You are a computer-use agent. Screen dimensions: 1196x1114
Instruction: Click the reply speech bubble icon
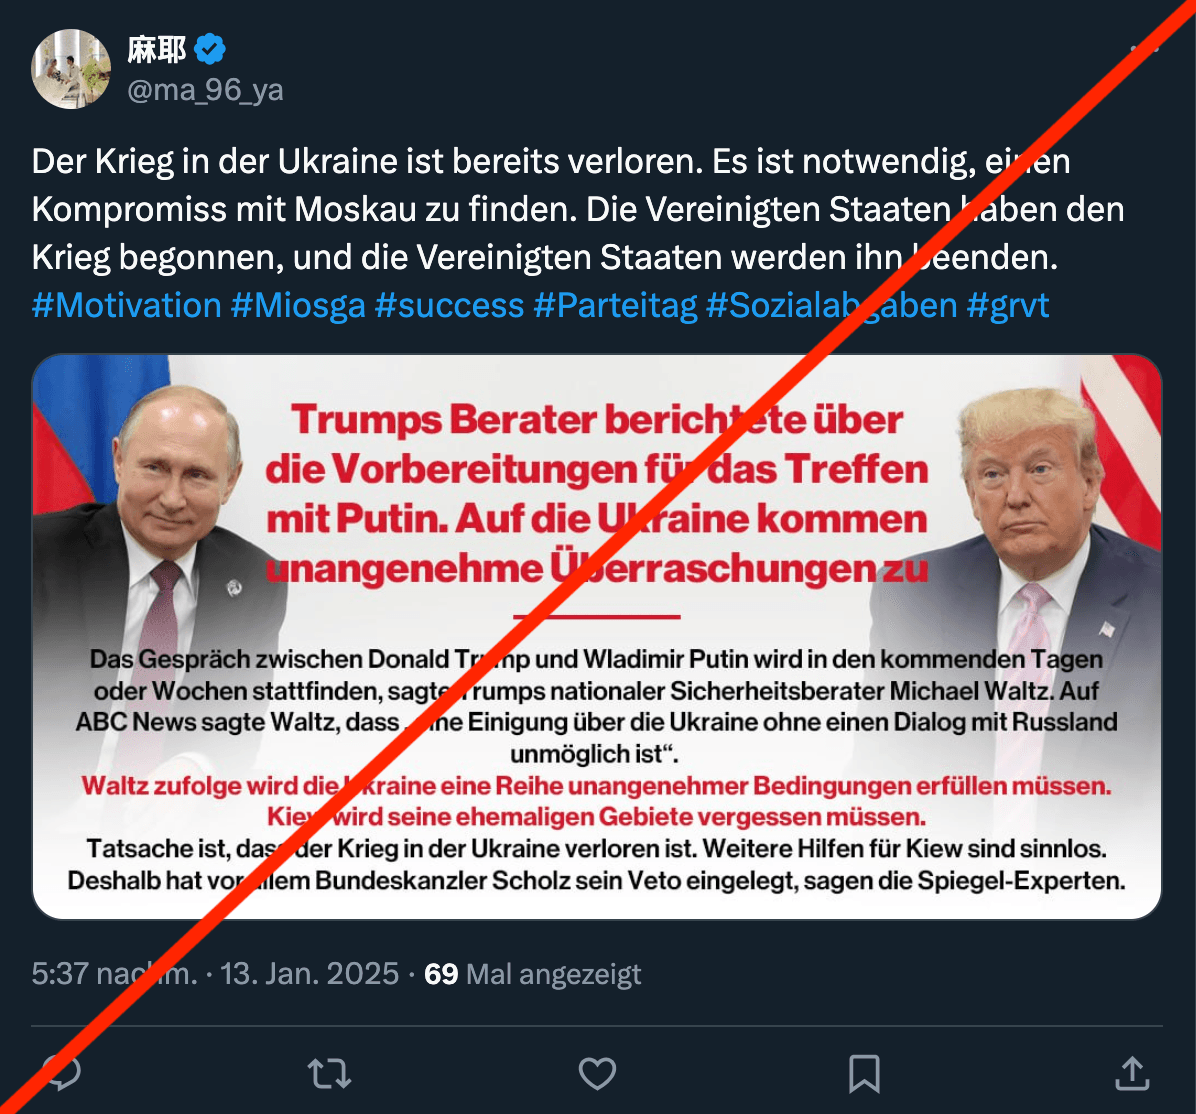[63, 1073]
